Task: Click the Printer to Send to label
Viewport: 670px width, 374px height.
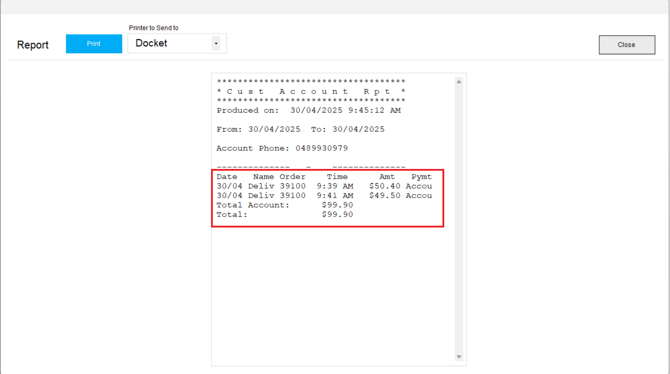Action: pos(153,28)
